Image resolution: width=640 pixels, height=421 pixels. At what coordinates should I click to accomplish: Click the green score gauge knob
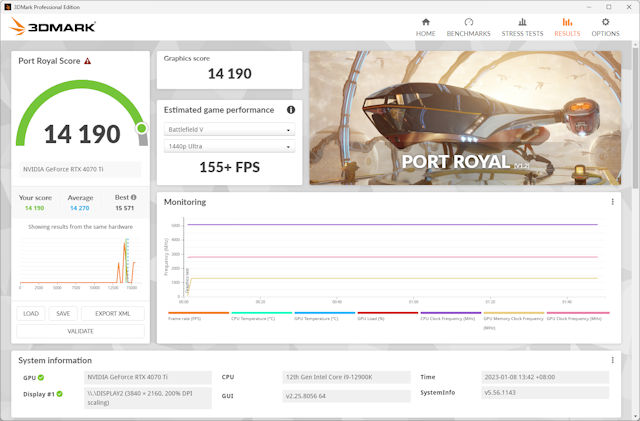pos(142,128)
